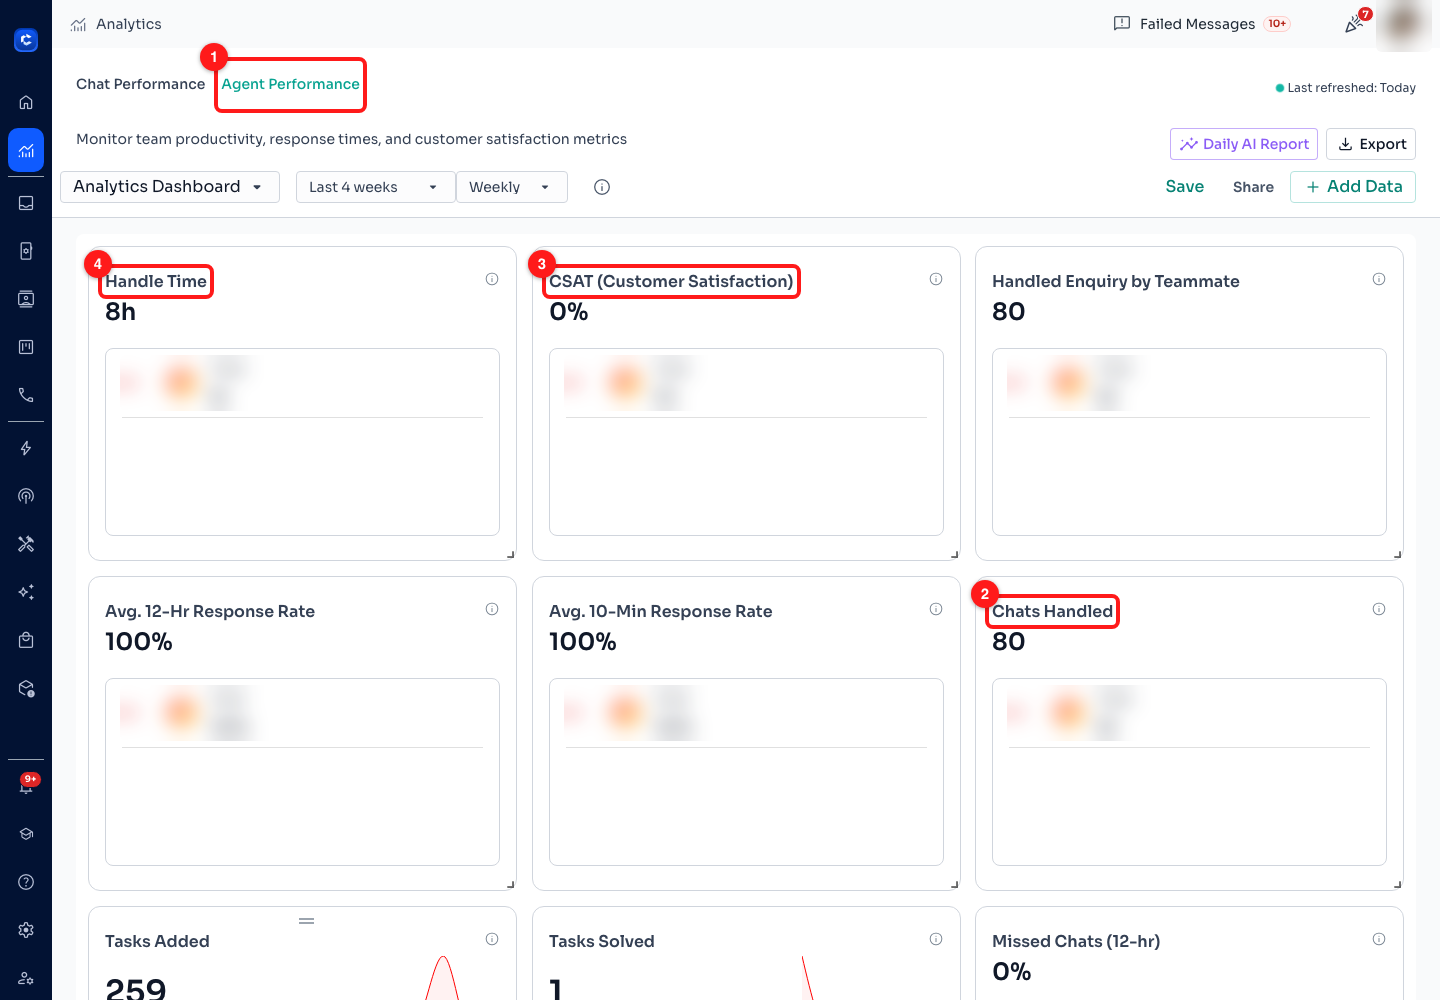Click info icon on Avg. 12-Hr Response Rate
Viewport: 1440px width, 1000px height.
[492, 609]
